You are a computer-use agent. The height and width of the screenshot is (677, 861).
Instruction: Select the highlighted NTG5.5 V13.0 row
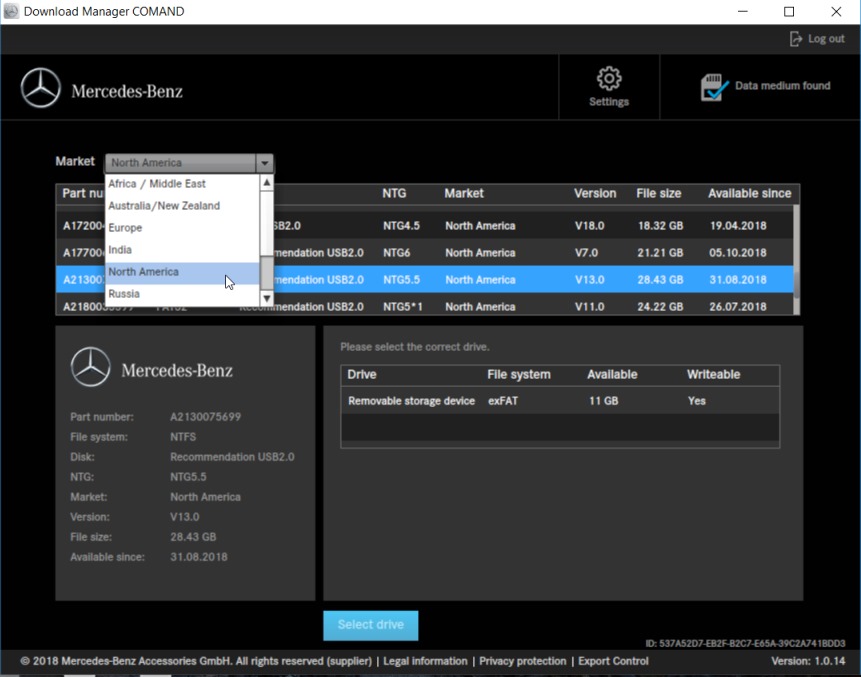pyautogui.click(x=424, y=279)
